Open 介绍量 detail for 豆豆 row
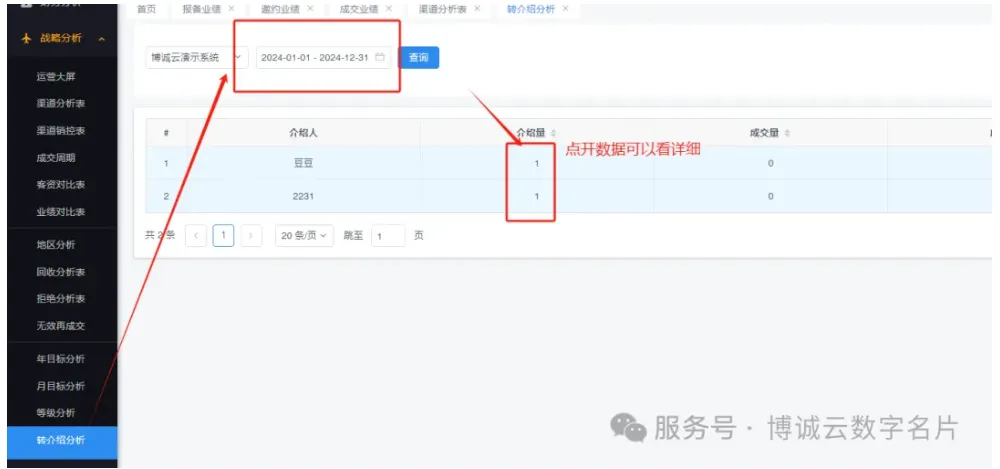This screenshot has width=1000, height=469. click(537, 163)
